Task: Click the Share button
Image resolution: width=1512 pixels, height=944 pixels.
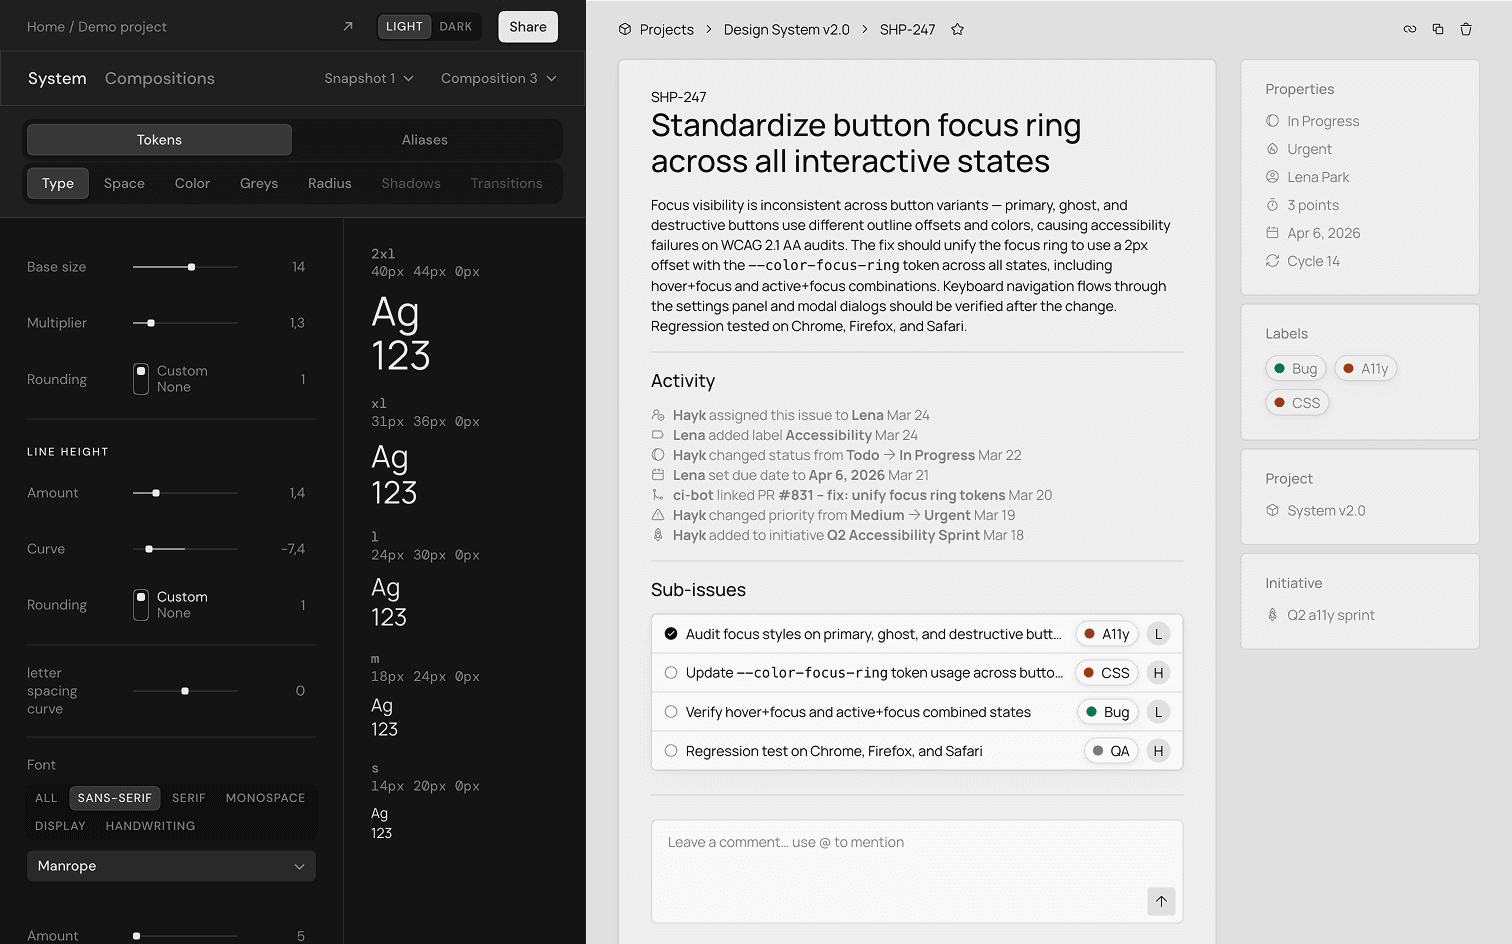Action: 528,27
